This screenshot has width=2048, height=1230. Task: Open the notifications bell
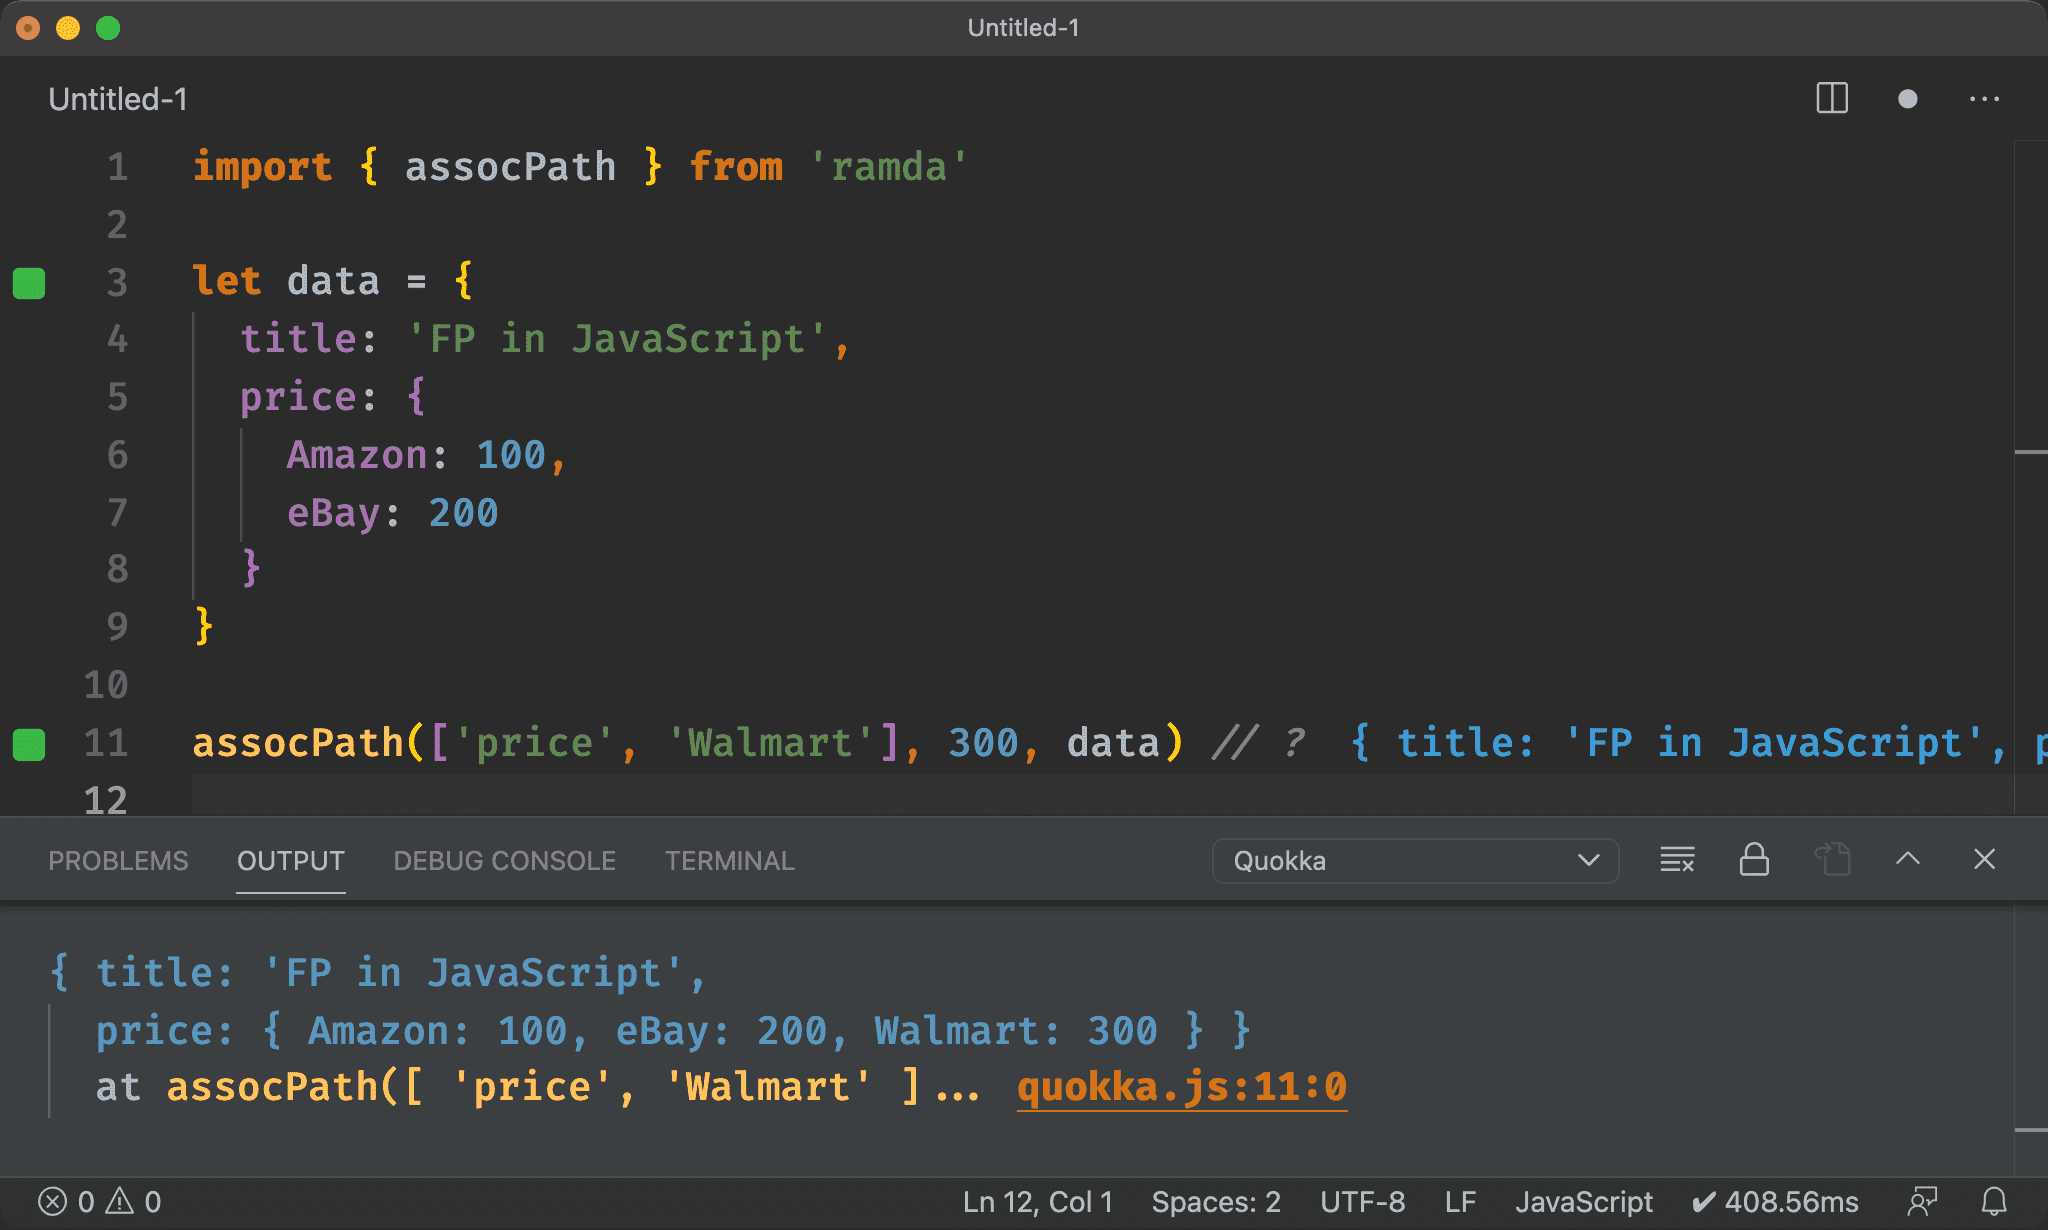(x=1994, y=1201)
